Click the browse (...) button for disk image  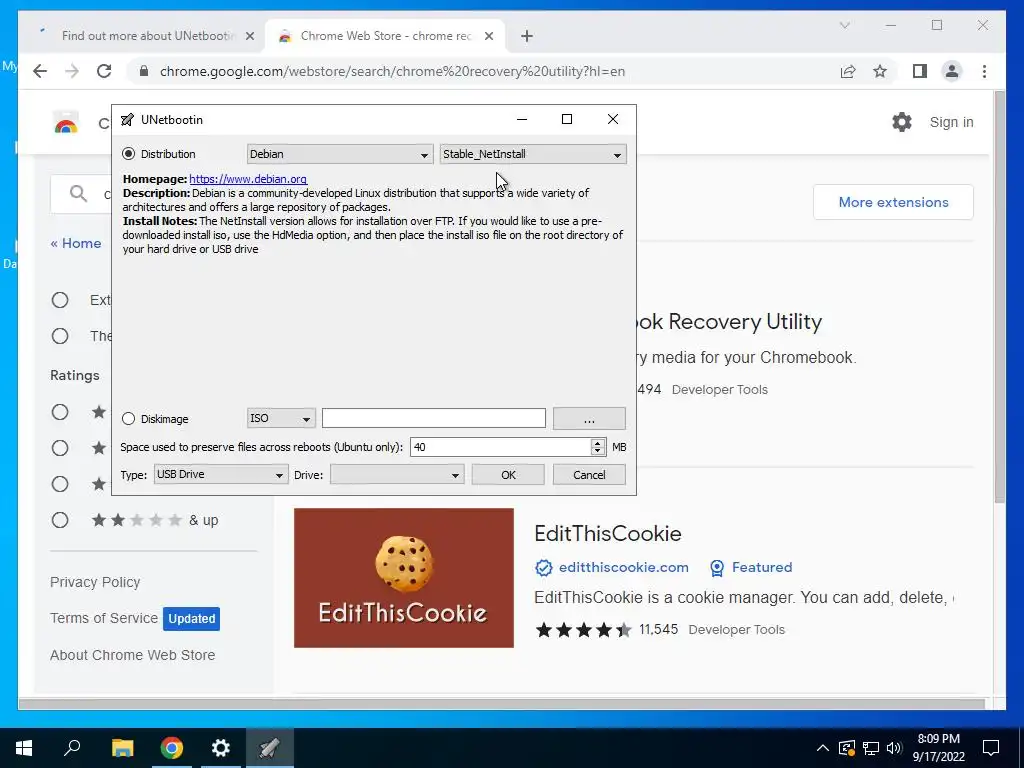pos(589,419)
